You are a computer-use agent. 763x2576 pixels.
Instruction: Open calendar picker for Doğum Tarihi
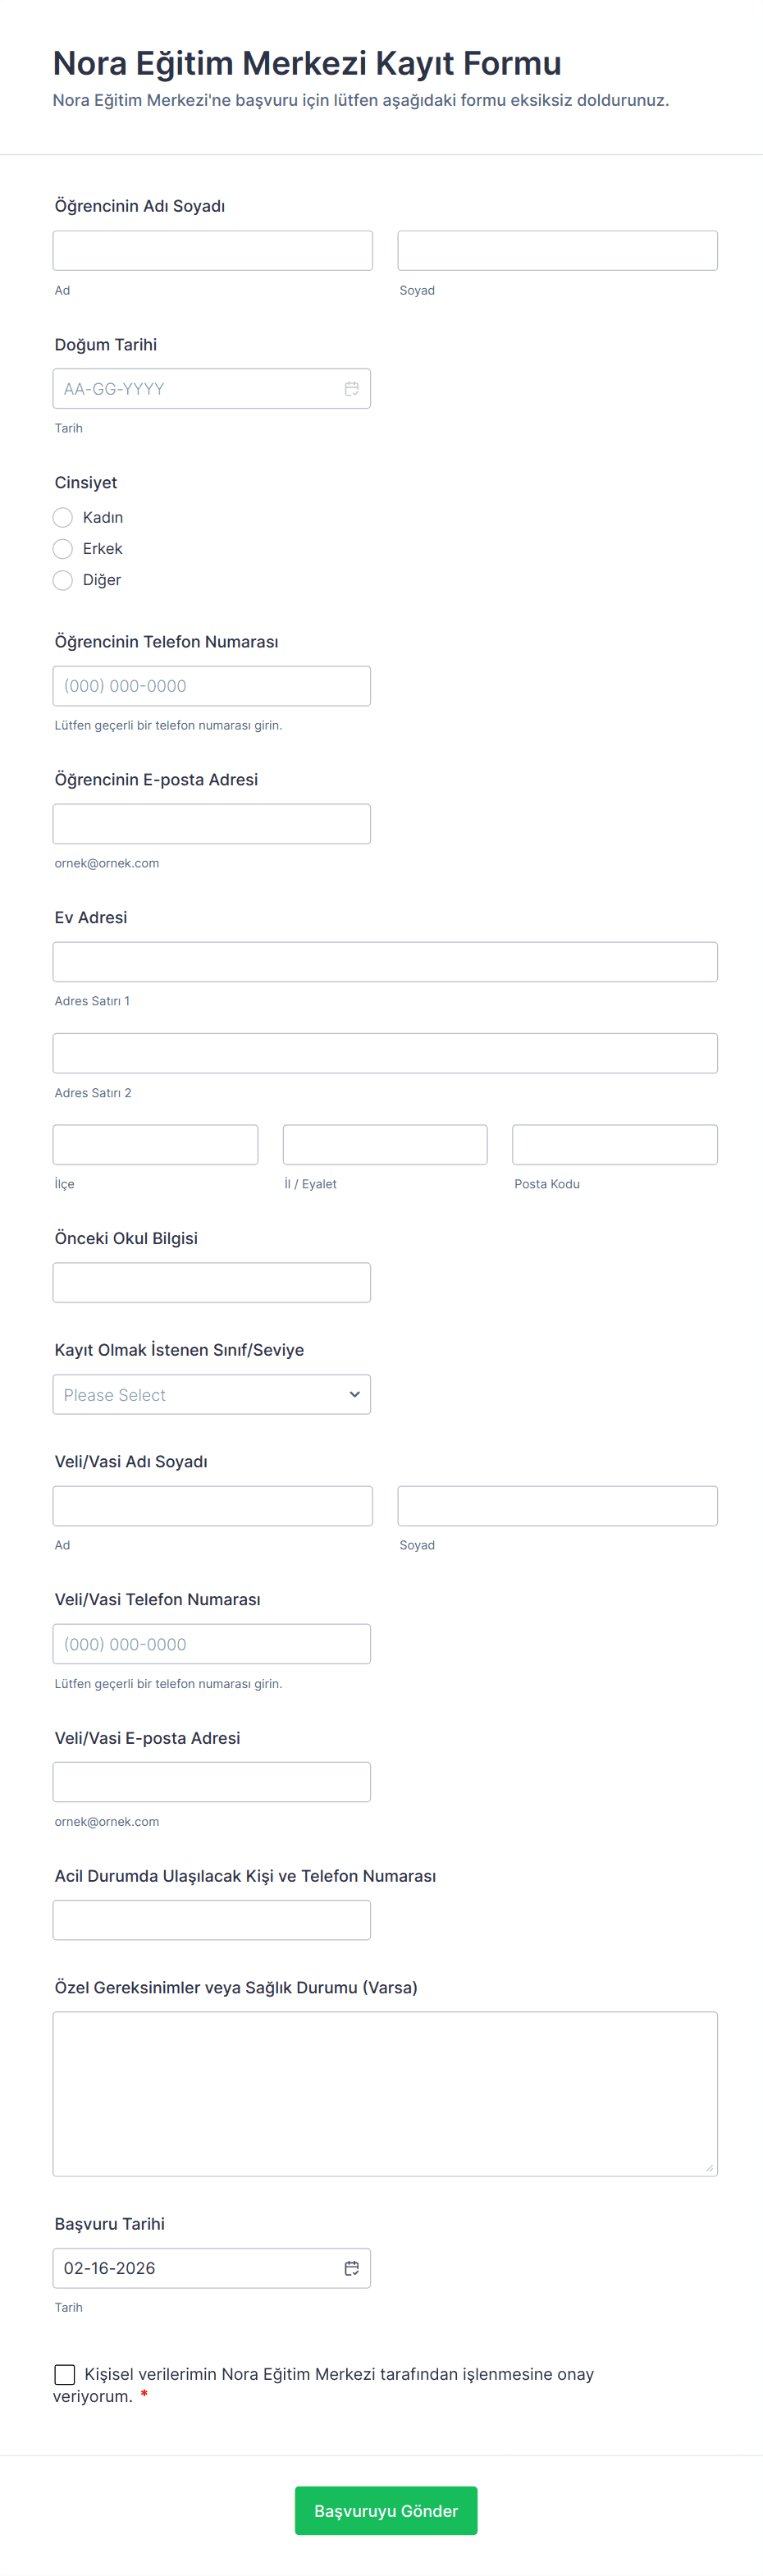pos(351,389)
